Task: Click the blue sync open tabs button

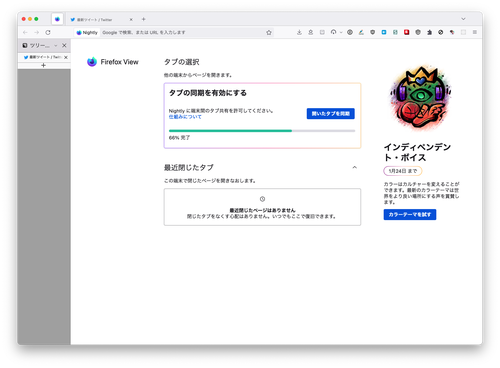Action: click(331, 114)
